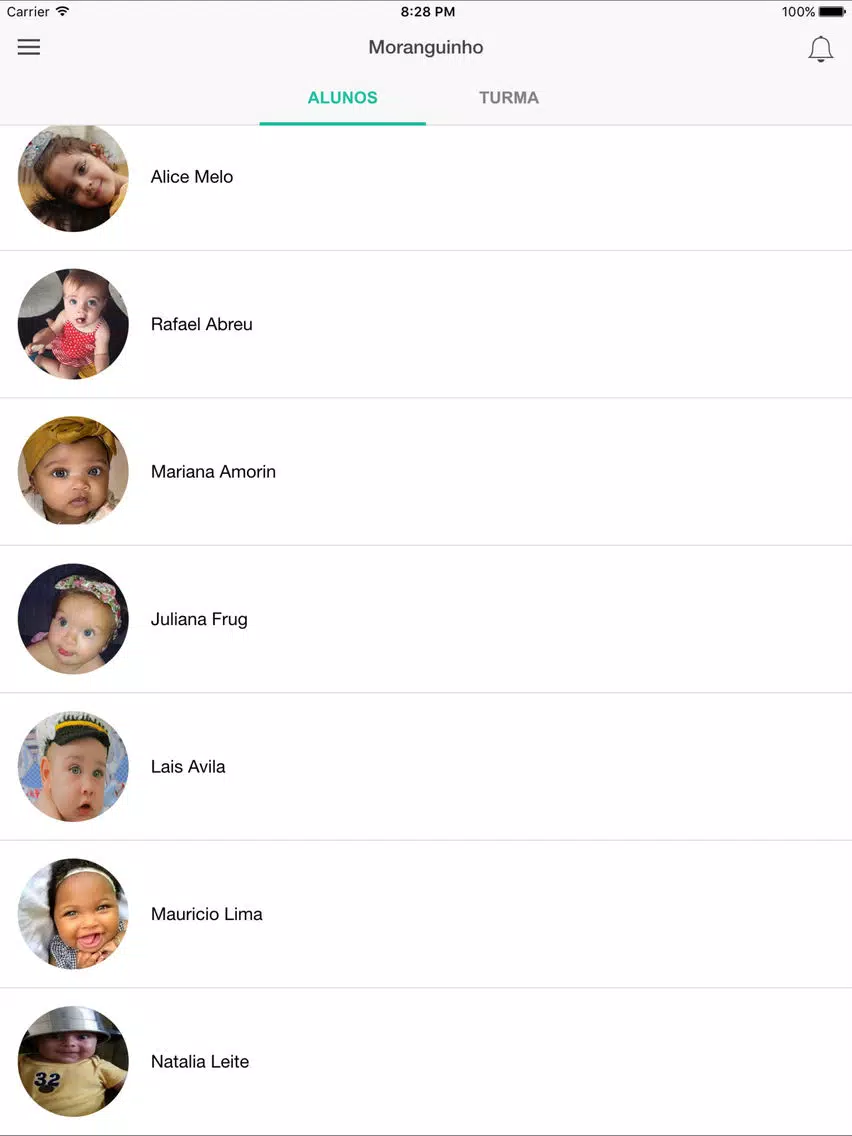Screen dimensions: 852x1136
Task: Tap Lais Avila's profile photo
Action: click(x=73, y=767)
